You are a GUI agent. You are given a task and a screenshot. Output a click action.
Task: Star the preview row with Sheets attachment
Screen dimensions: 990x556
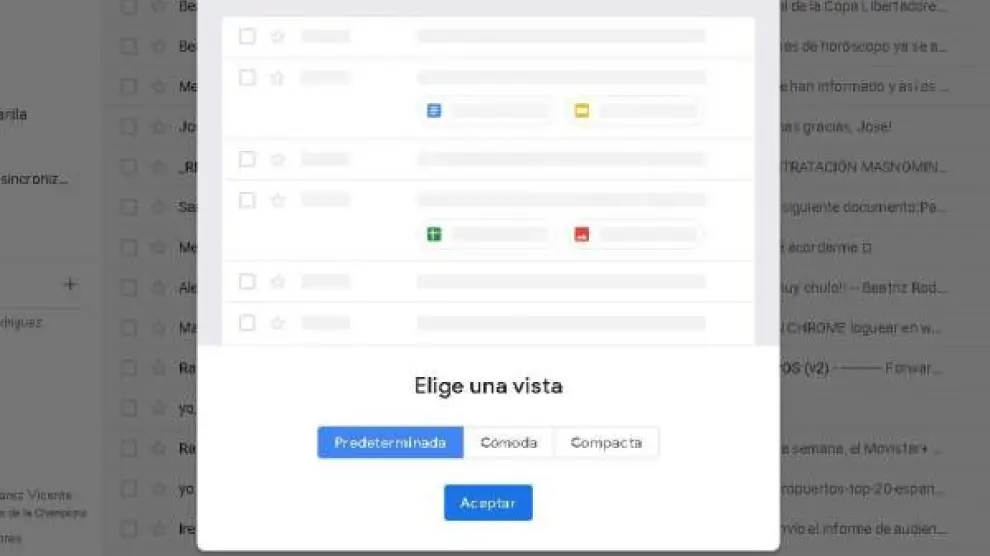coord(277,201)
